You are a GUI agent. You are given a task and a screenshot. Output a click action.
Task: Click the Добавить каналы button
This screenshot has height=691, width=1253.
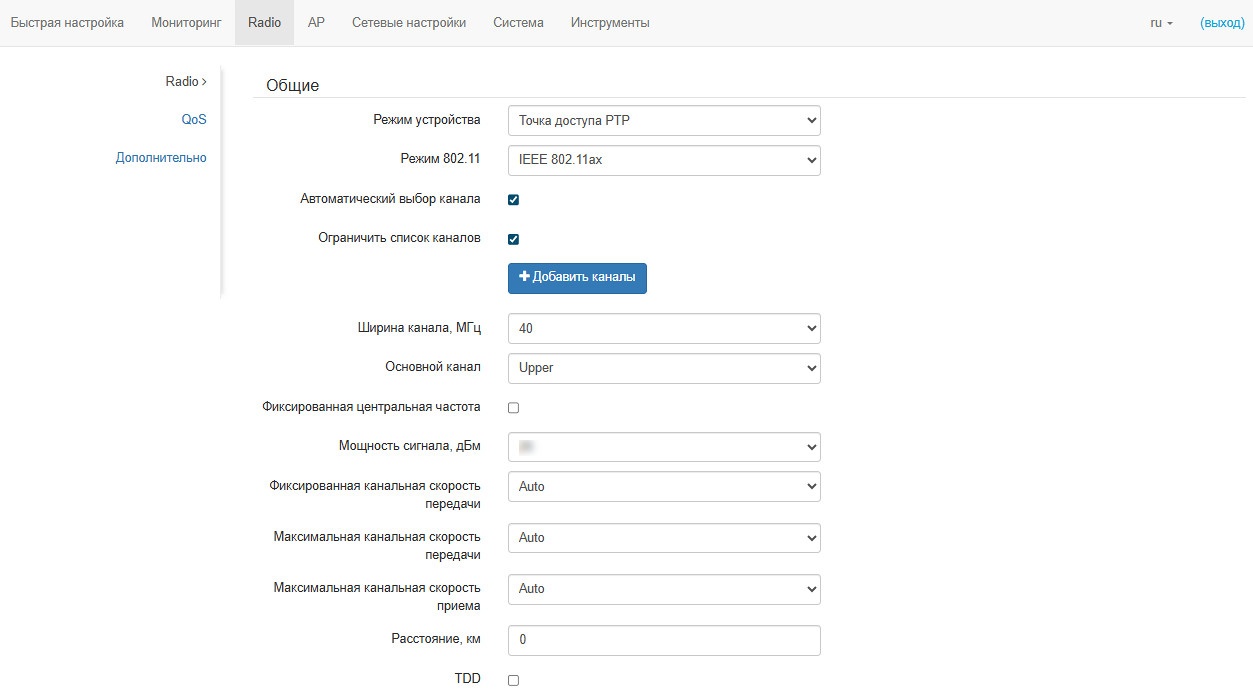tap(577, 278)
